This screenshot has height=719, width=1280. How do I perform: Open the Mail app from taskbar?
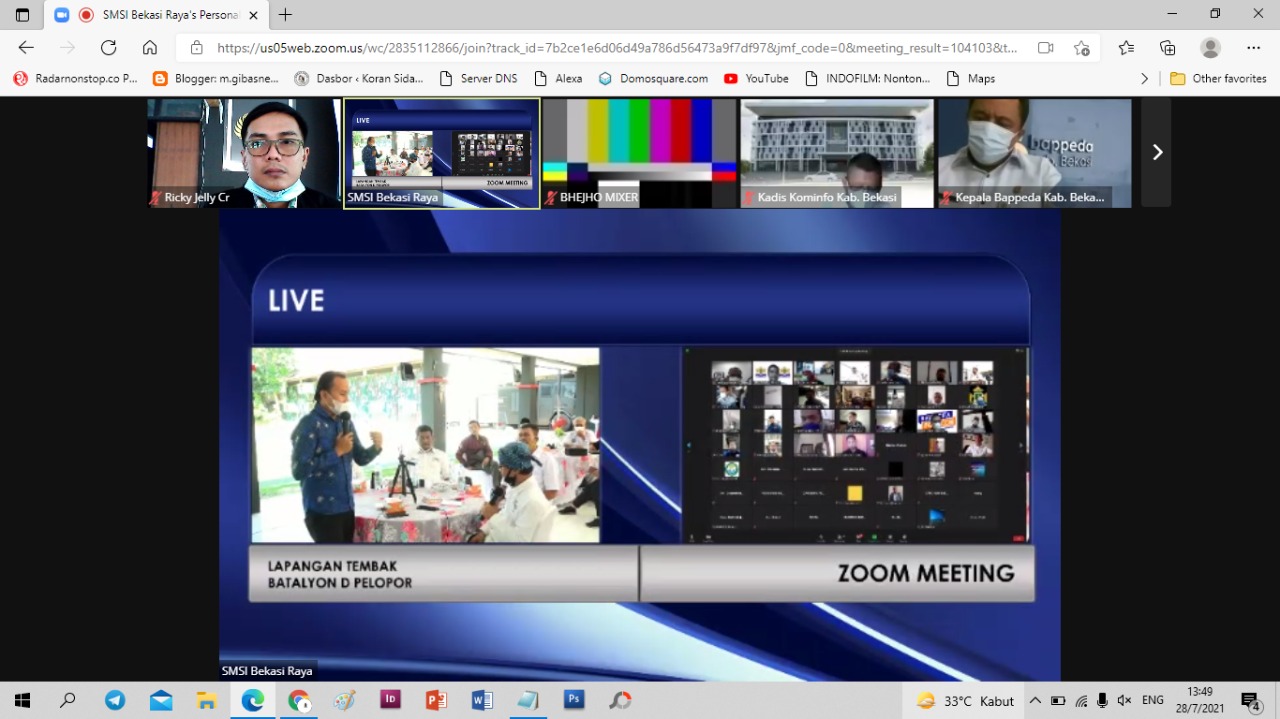click(x=161, y=700)
